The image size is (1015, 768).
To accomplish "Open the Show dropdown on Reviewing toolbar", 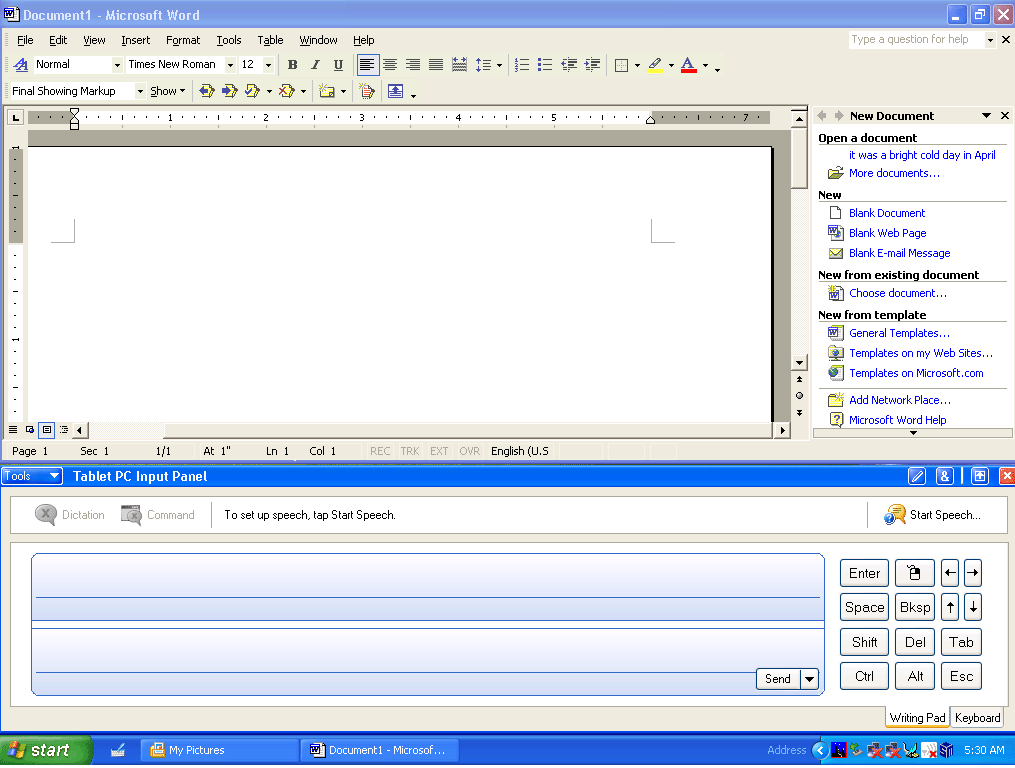I will (x=168, y=91).
